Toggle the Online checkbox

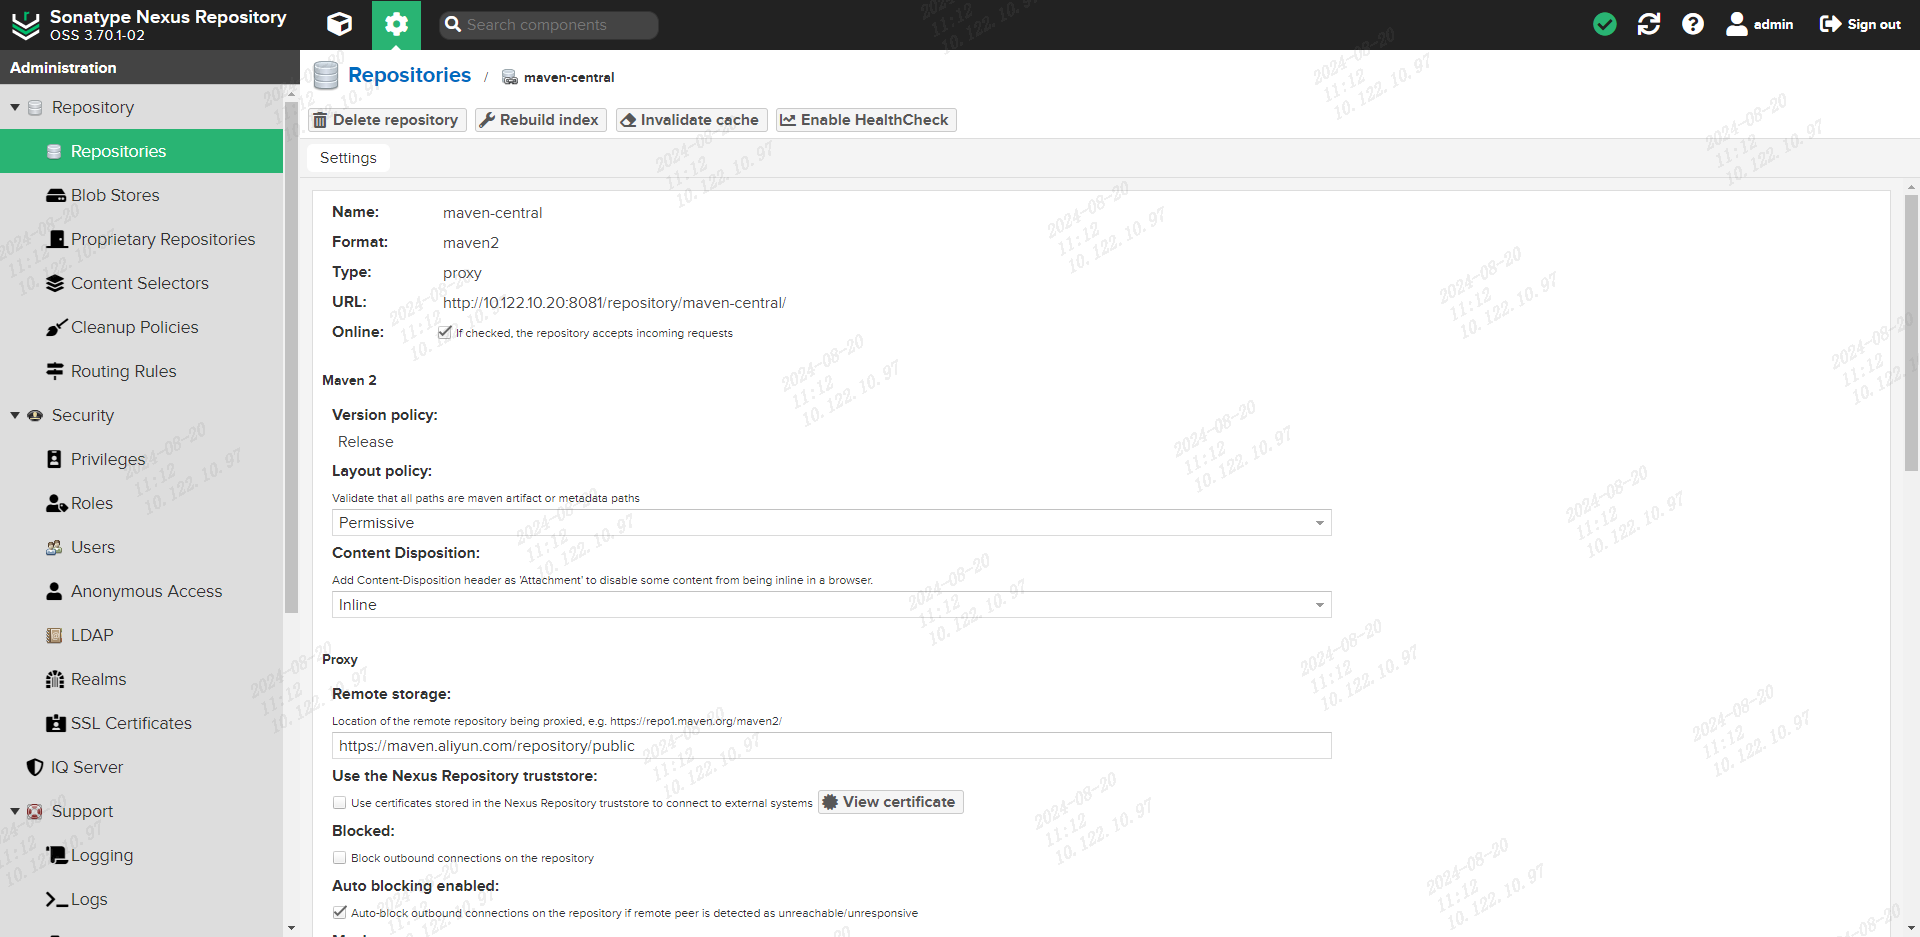(x=445, y=332)
